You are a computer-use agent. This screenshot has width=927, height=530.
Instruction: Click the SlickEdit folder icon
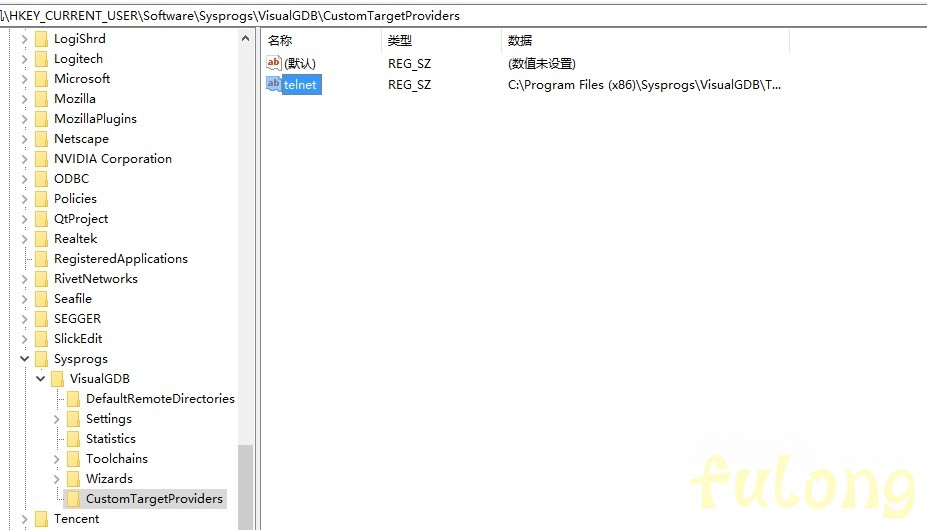tap(41, 339)
